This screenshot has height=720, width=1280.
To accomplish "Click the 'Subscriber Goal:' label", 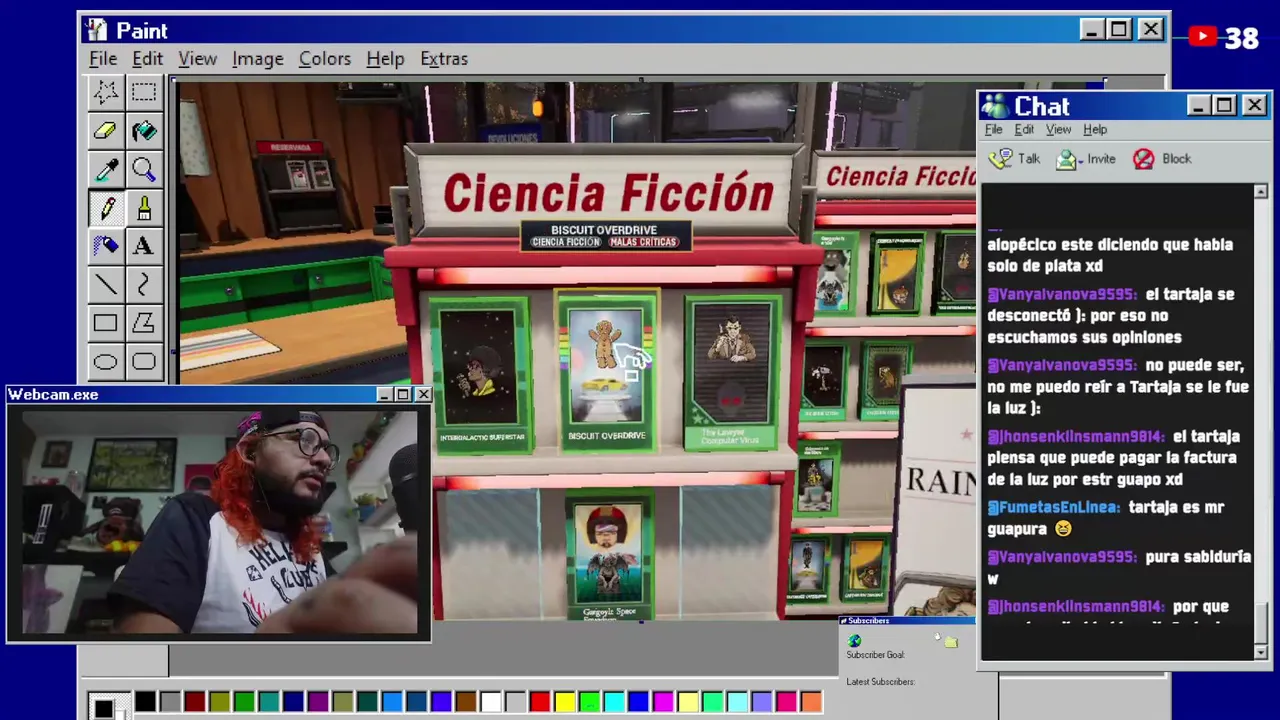I will point(875,655).
